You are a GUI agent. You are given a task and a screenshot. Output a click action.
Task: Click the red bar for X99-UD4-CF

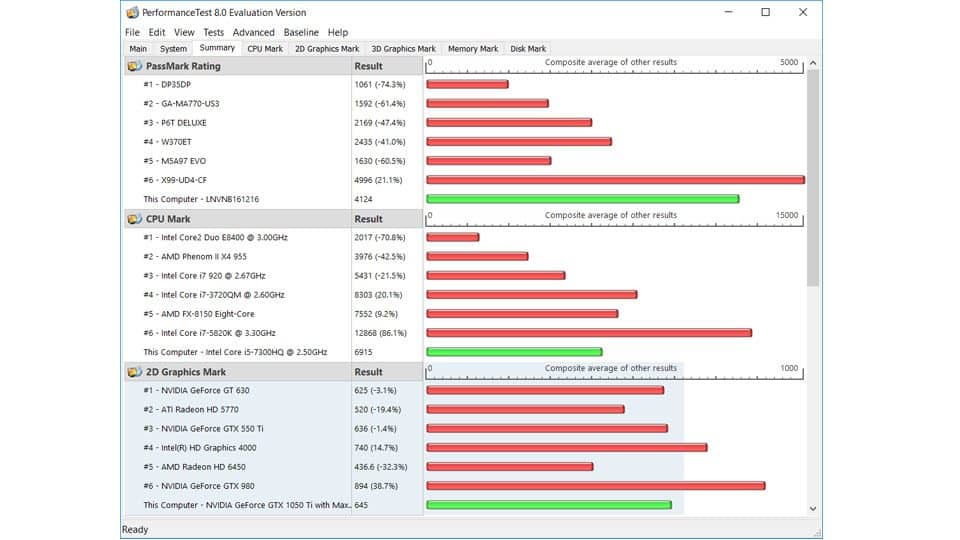615,180
